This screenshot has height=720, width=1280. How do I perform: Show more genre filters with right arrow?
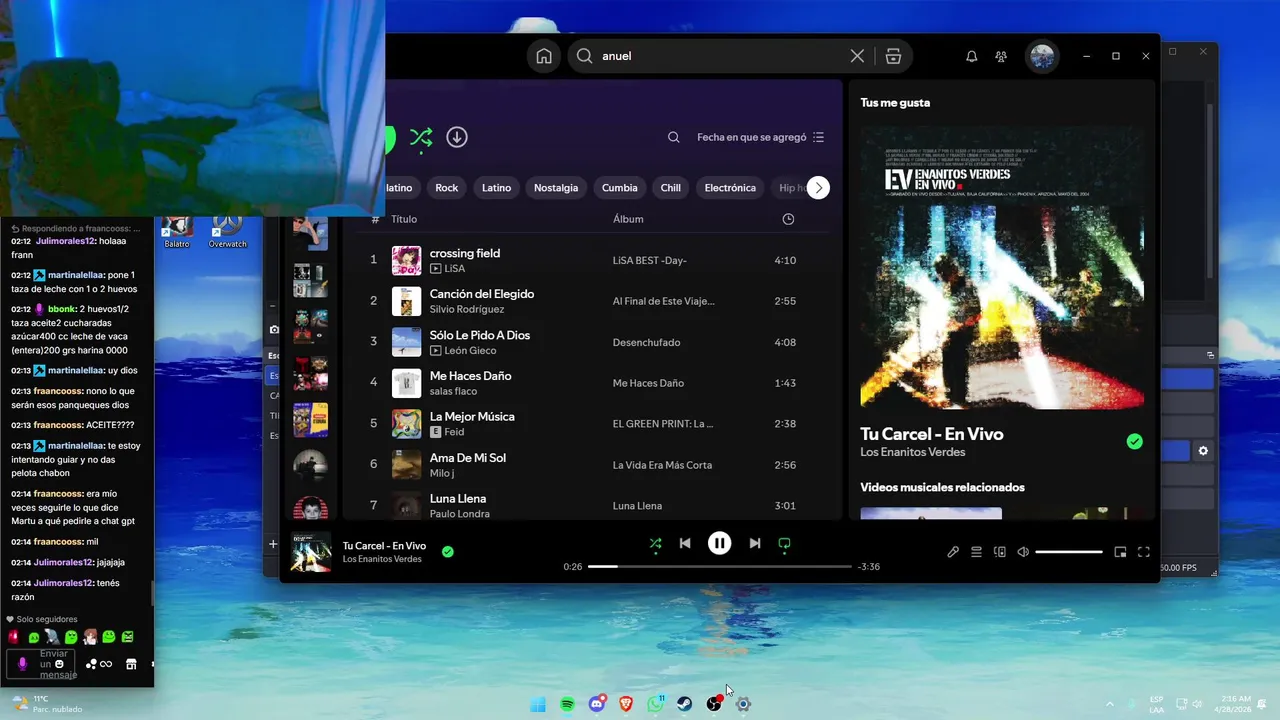click(818, 188)
